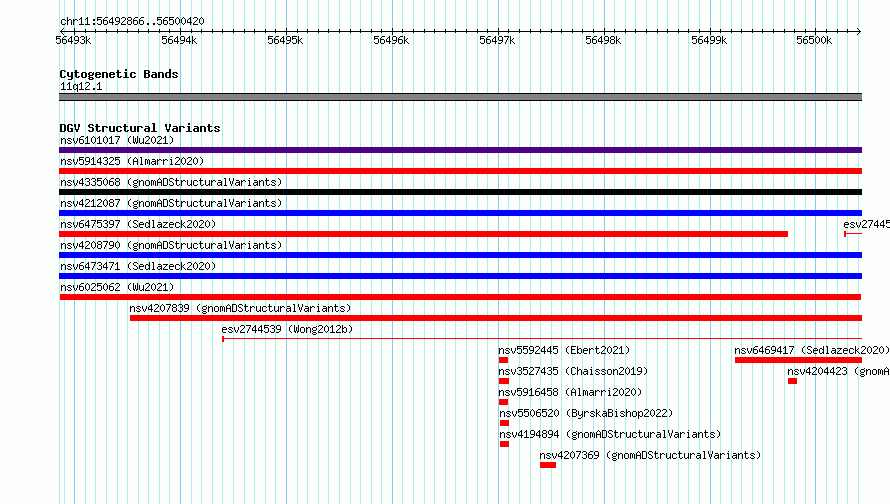The image size is (890, 504).
Task: Open variant nsv5914325 (Almarri2020) label
Action: pyautogui.click(x=132, y=161)
